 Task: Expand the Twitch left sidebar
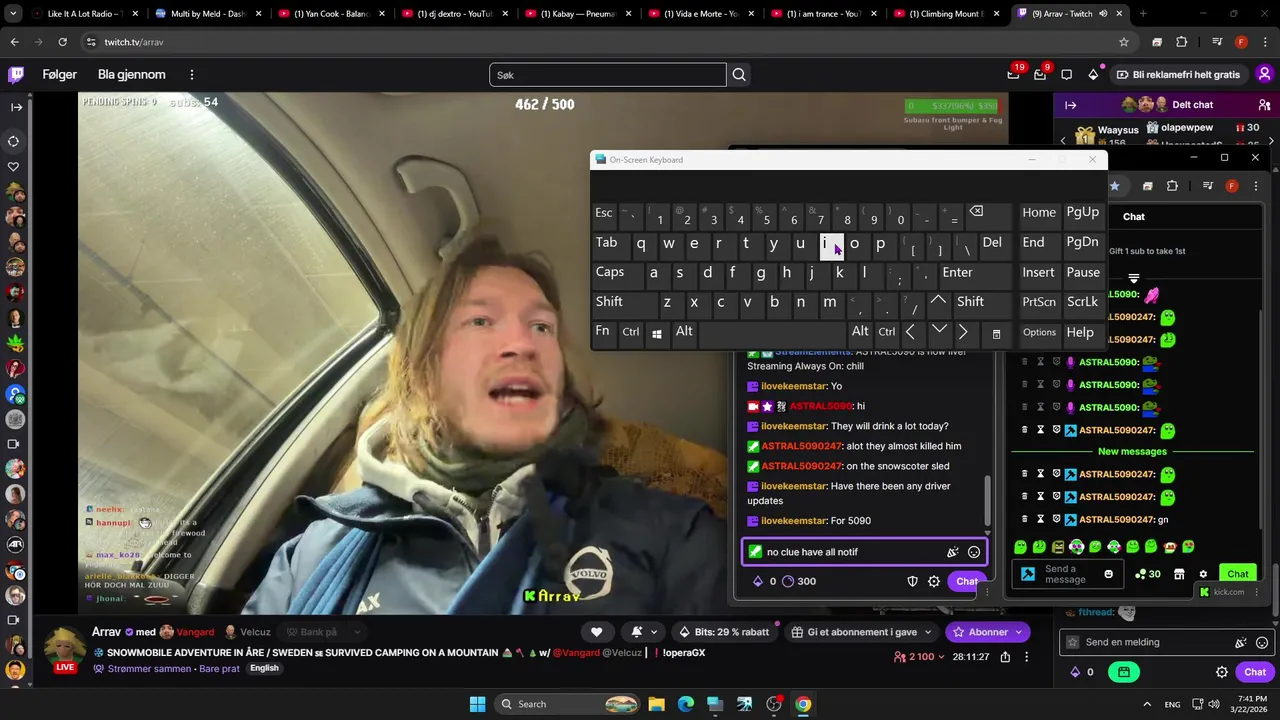tap(16, 107)
